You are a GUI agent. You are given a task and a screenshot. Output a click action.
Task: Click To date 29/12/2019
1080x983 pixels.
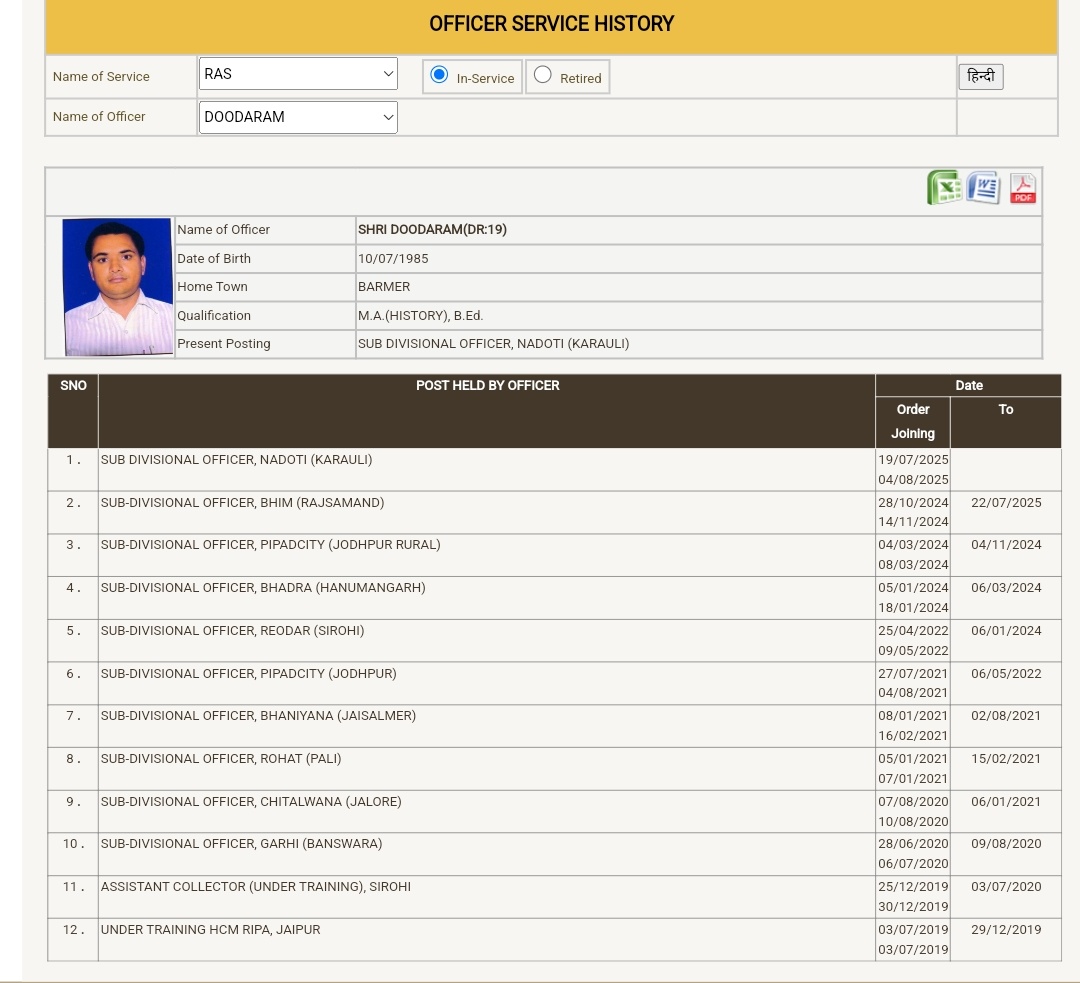click(x=1006, y=930)
